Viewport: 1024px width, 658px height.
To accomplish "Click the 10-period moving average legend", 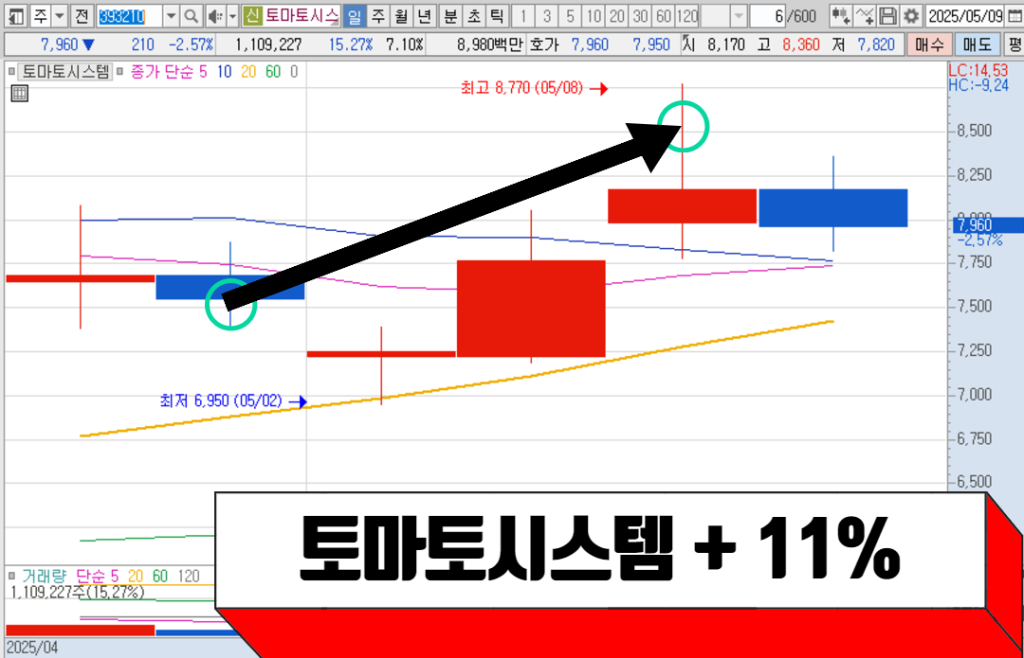I will pos(223,72).
